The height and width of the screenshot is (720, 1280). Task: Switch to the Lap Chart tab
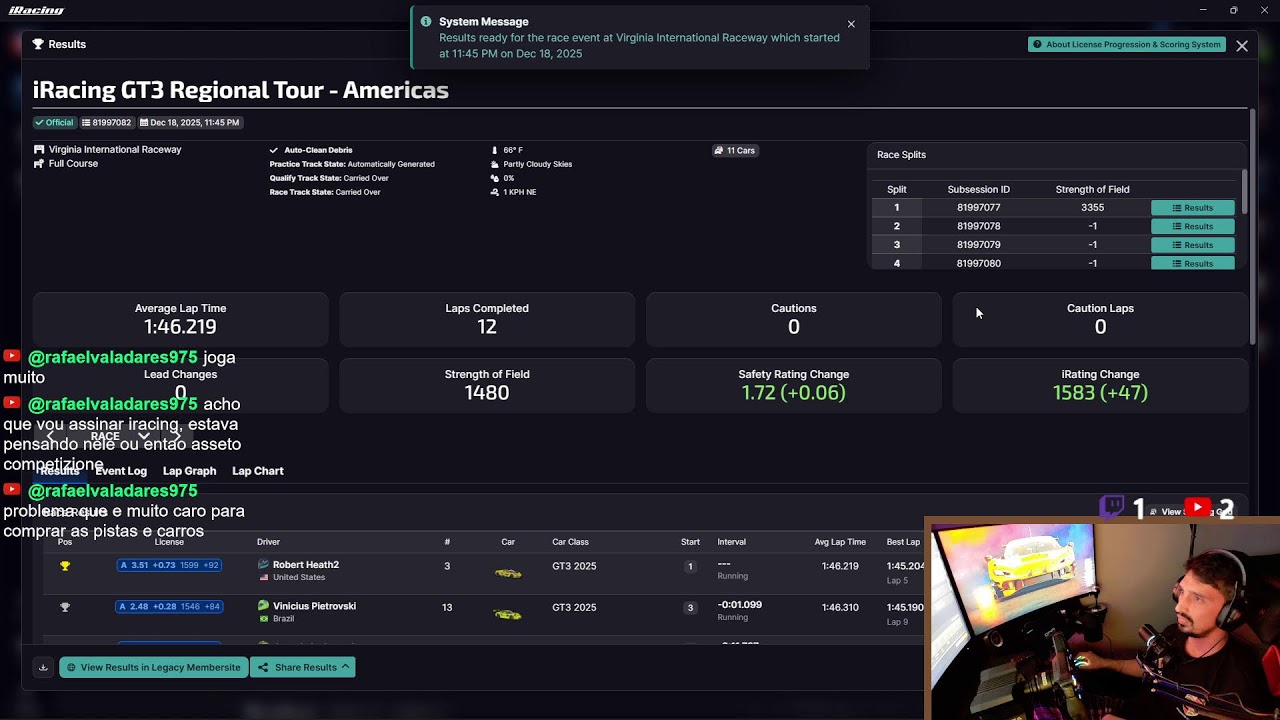coord(258,471)
